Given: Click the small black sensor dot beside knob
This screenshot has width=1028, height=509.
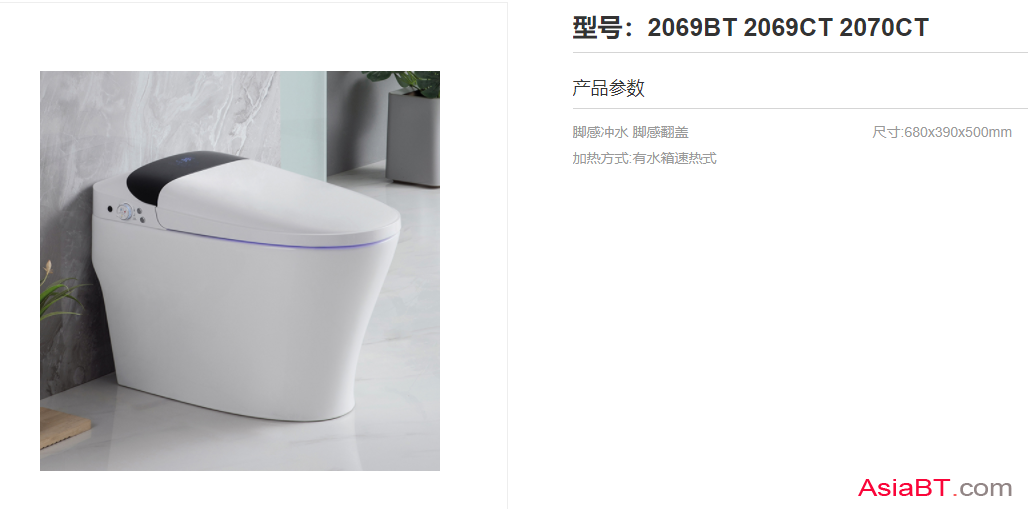Looking at the screenshot, I should tap(109, 209).
